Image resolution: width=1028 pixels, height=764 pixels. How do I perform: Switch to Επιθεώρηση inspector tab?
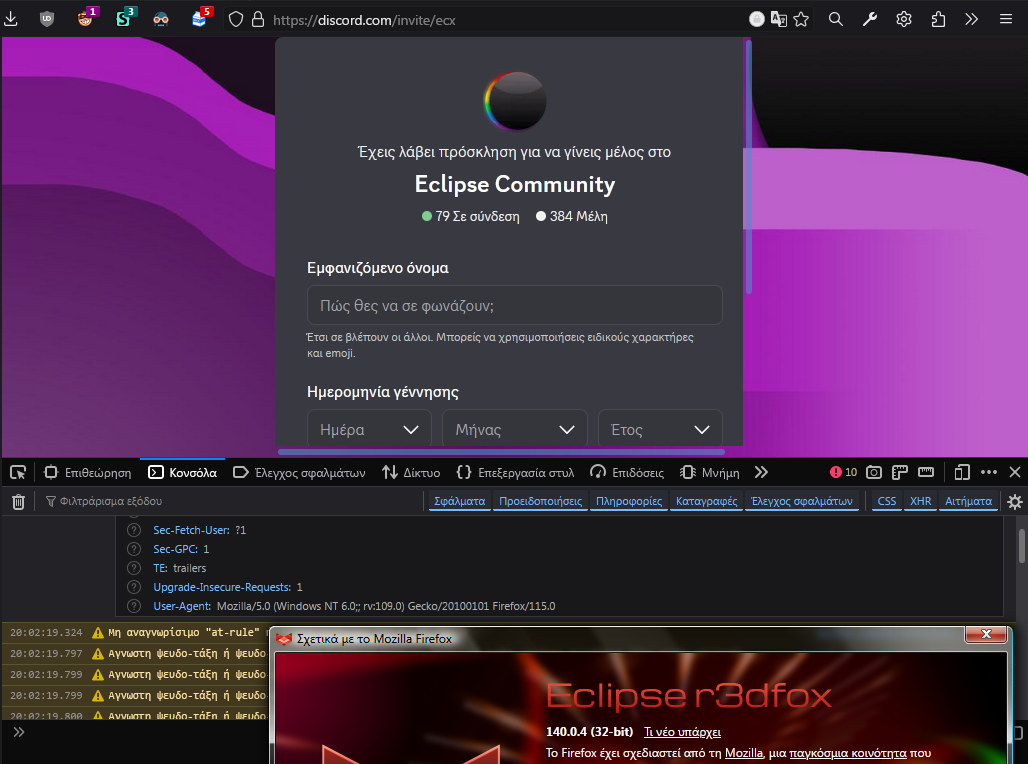point(87,472)
